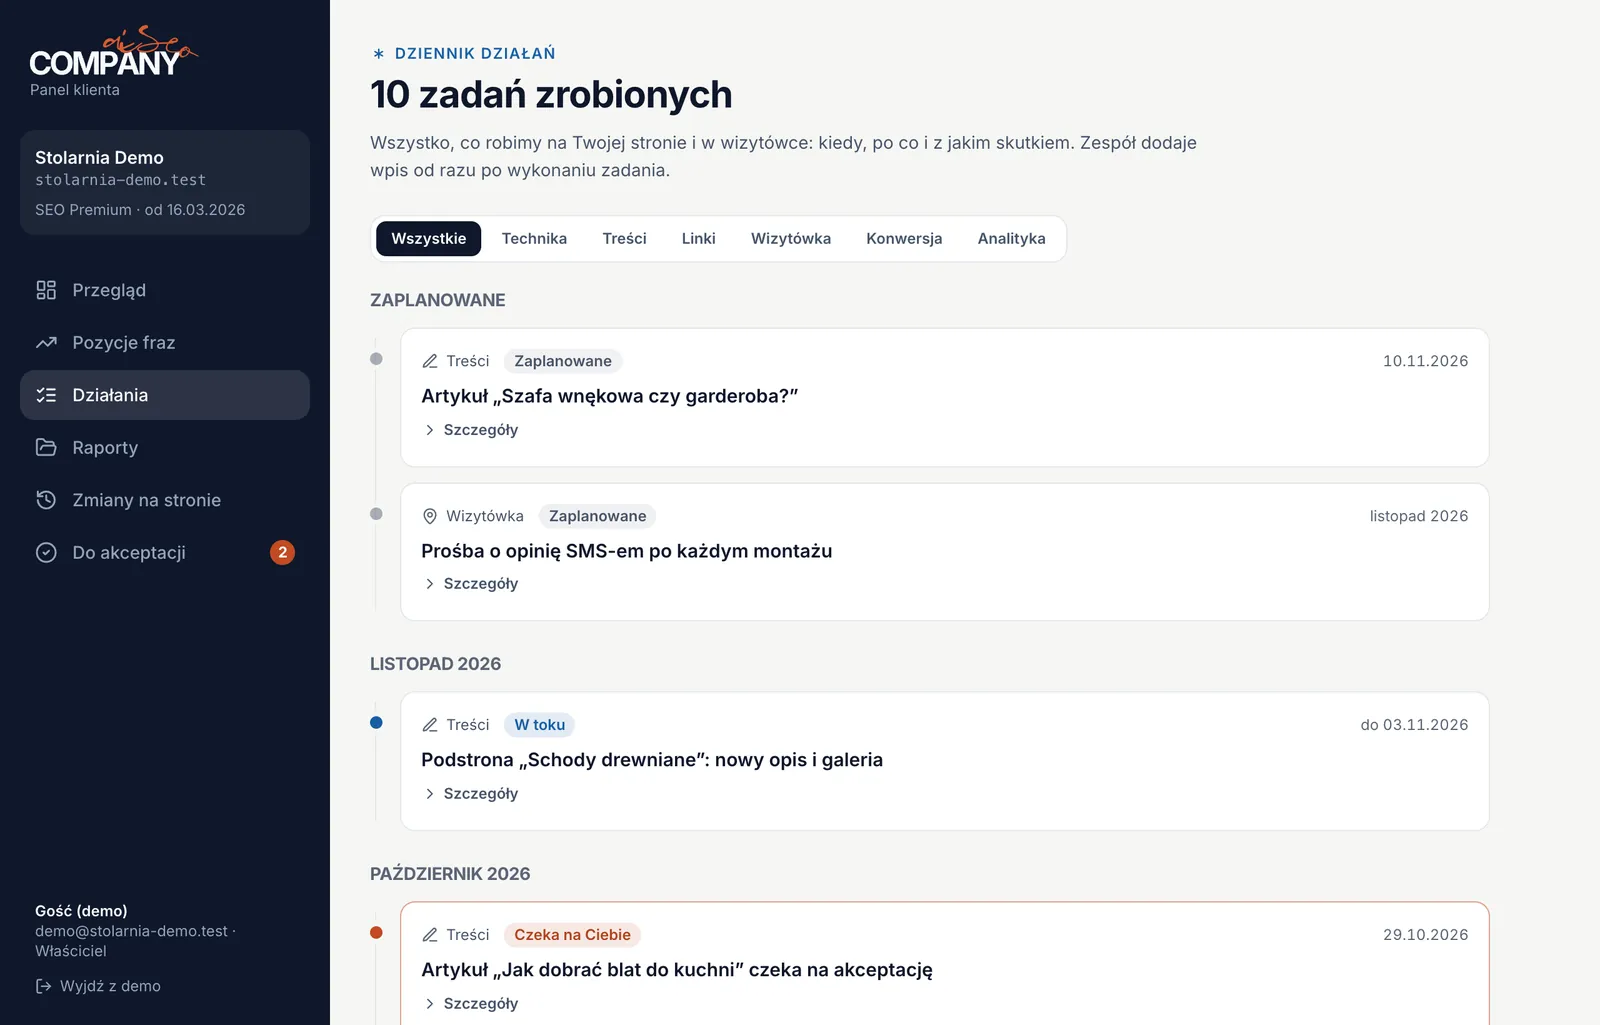Click Zaplanowane badge on Szafa wnękowa card
The image size is (1600, 1025).
click(563, 361)
